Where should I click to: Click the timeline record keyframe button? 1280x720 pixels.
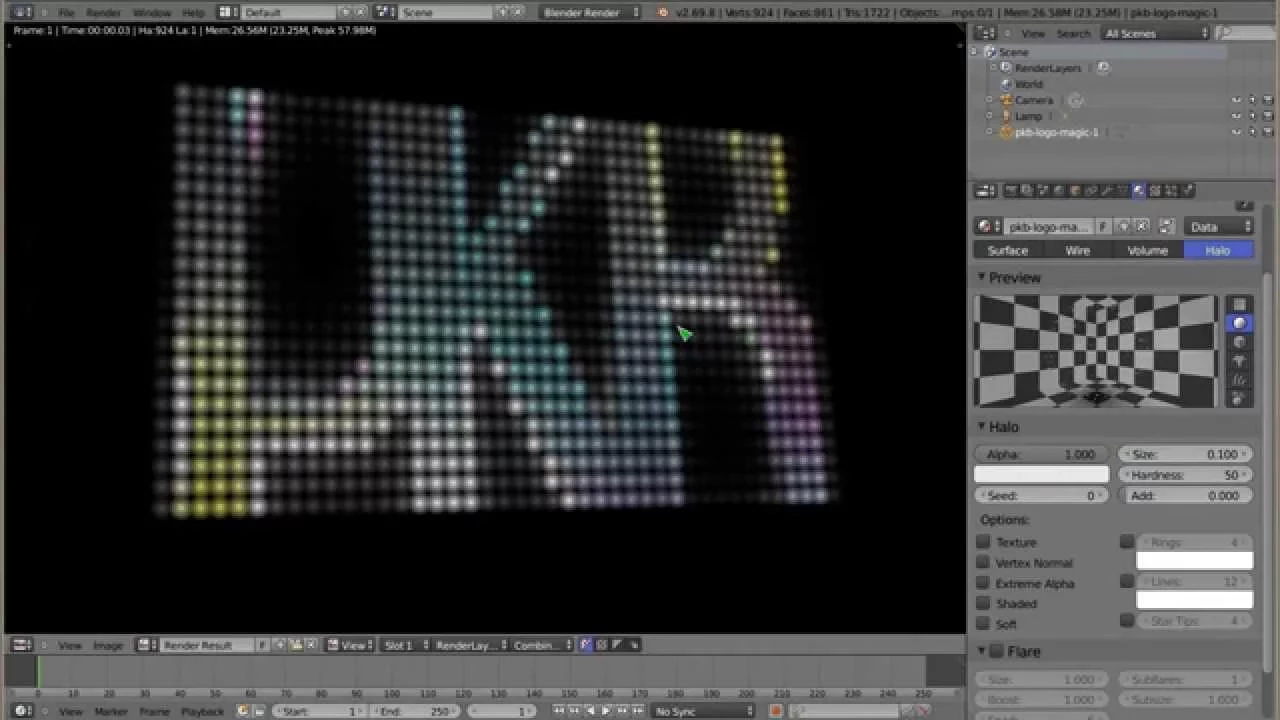click(775, 711)
